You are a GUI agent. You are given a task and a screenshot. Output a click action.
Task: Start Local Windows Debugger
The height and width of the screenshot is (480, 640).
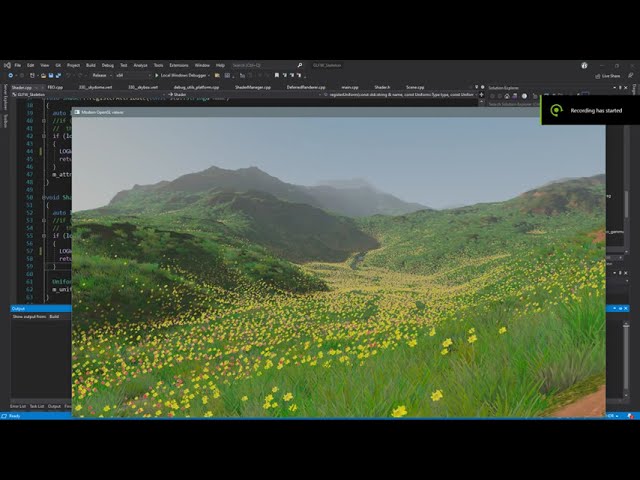click(180, 76)
